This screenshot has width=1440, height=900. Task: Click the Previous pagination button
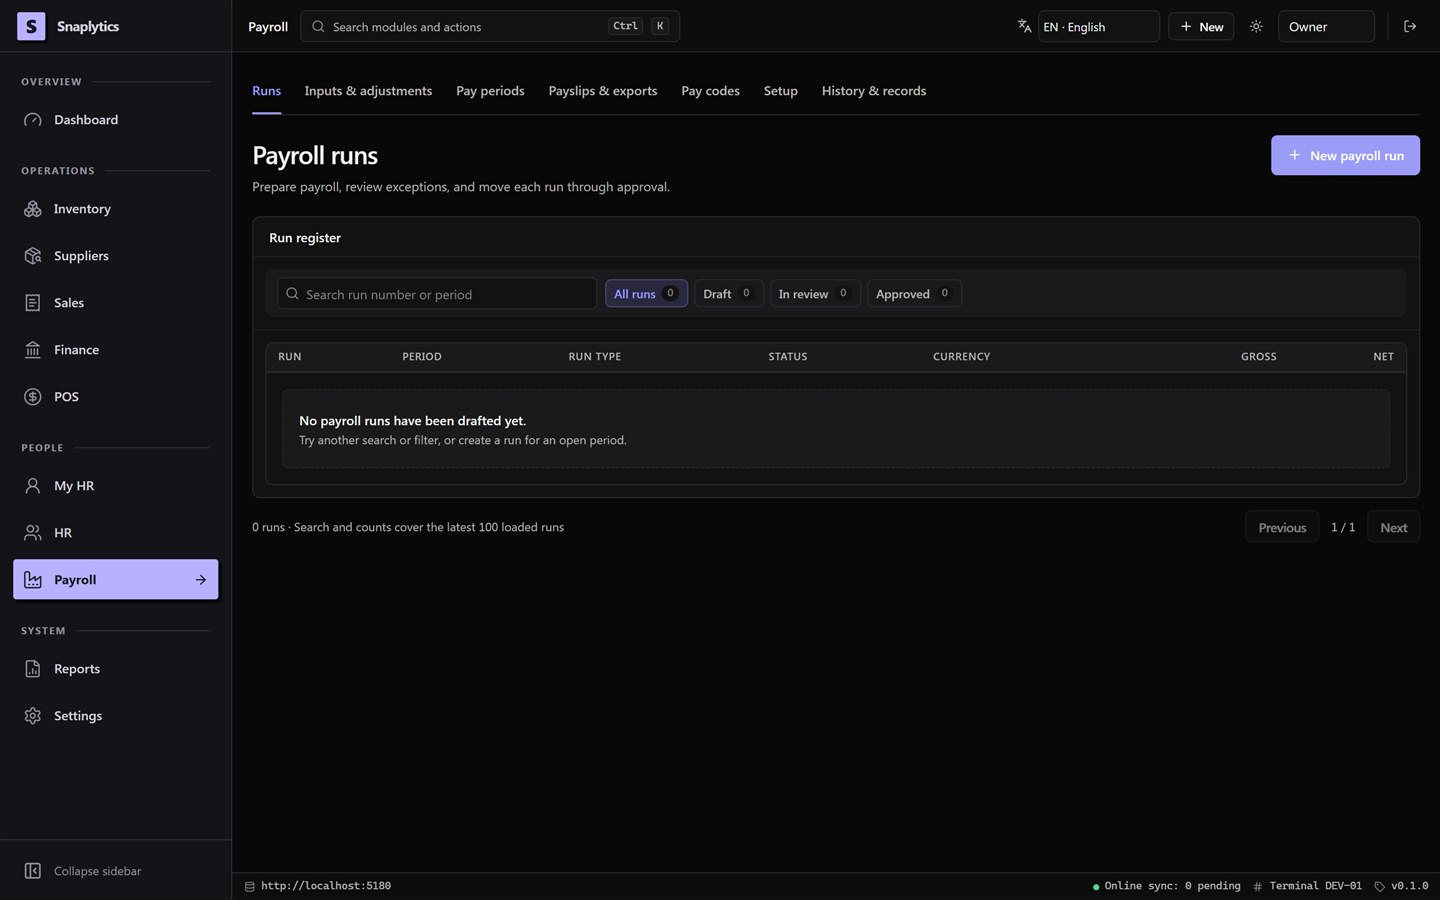click(1282, 528)
